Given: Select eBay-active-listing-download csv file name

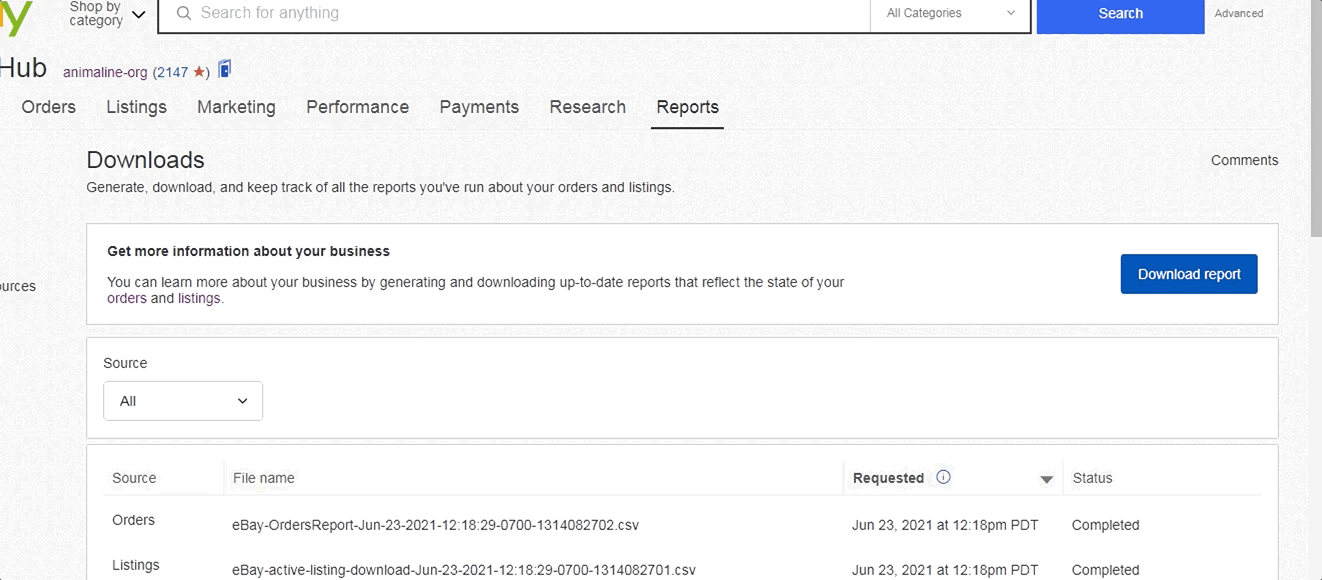Looking at the screenshot, I should coord(463,570).
